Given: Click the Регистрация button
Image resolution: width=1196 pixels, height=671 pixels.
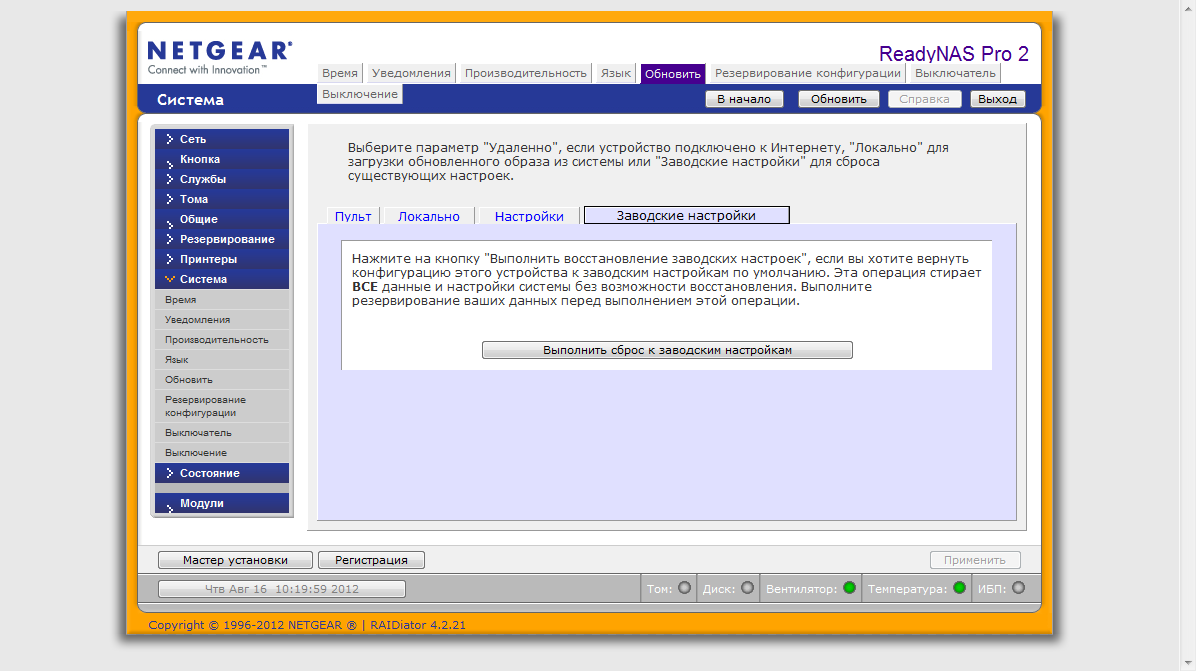Looking at the screenshot, I should coord(371,560).
